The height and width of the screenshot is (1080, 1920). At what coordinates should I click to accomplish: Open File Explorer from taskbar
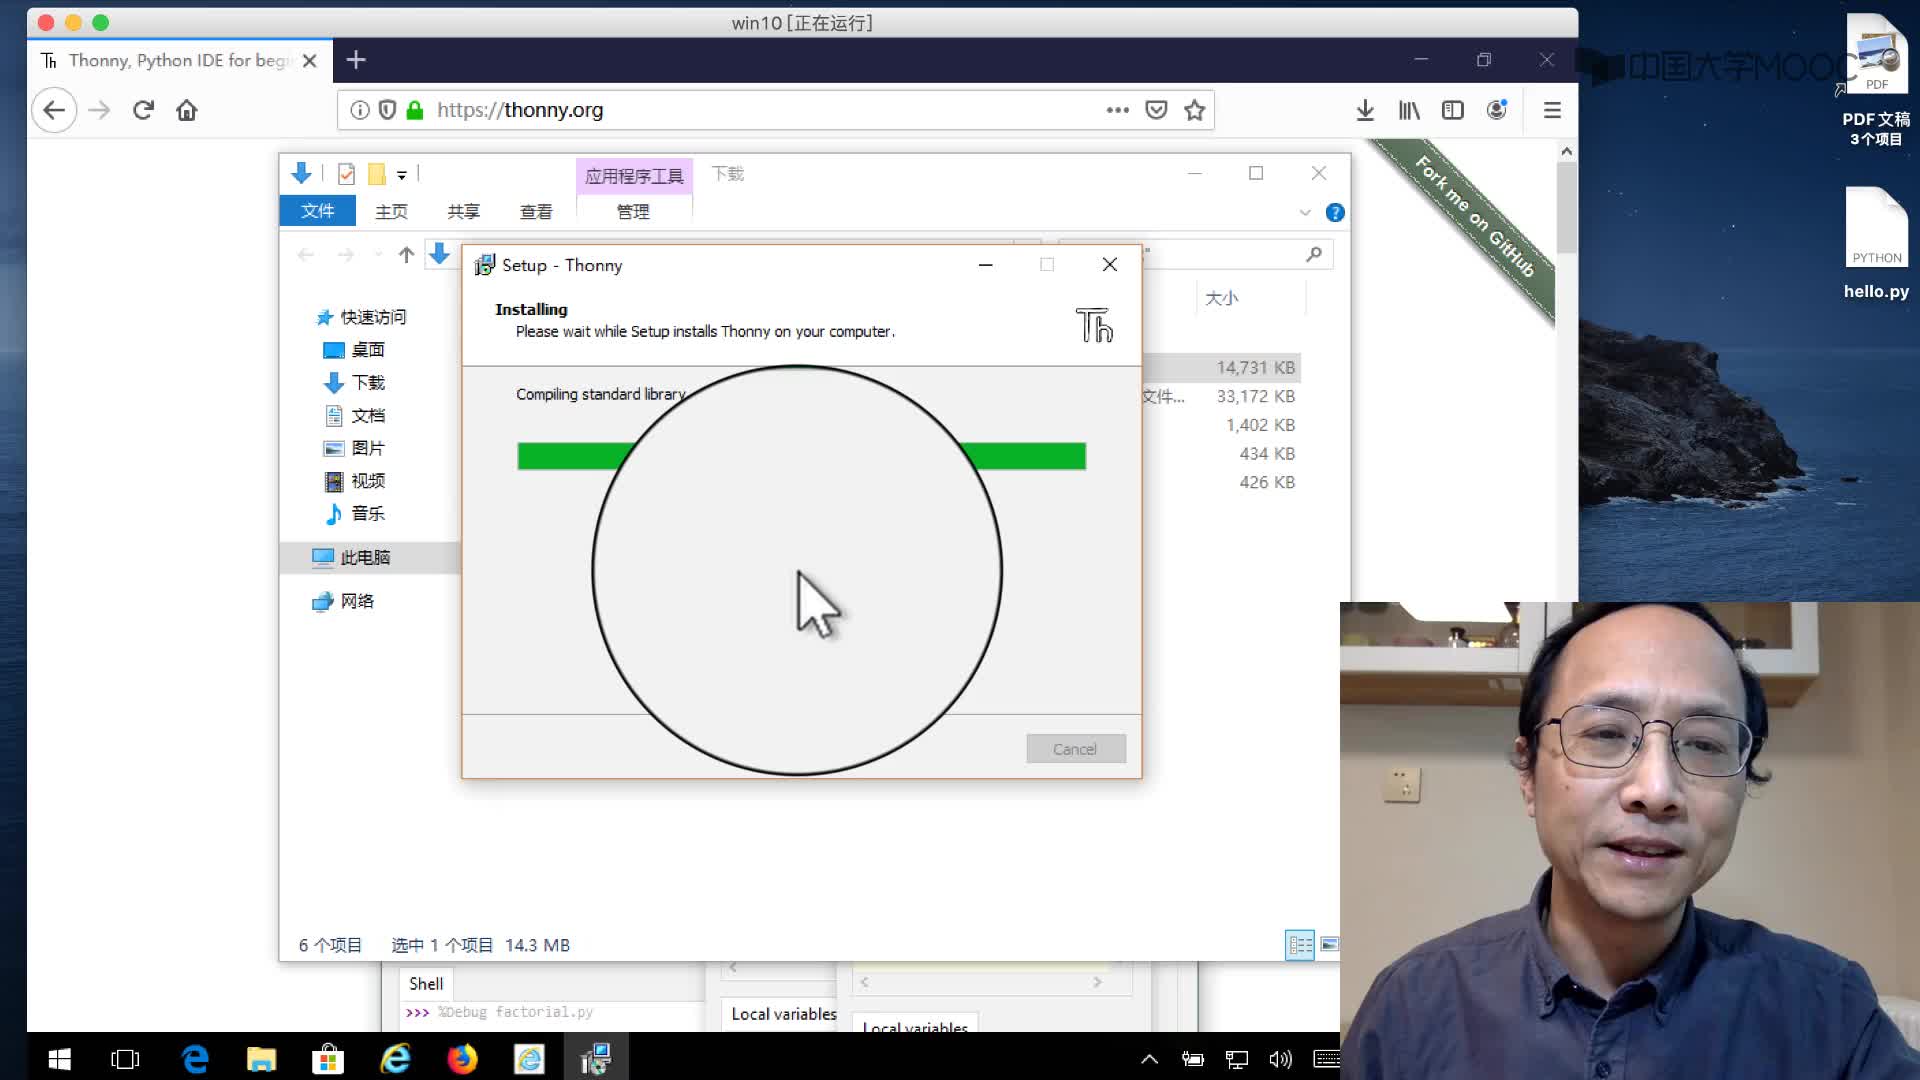(261, 1059)
